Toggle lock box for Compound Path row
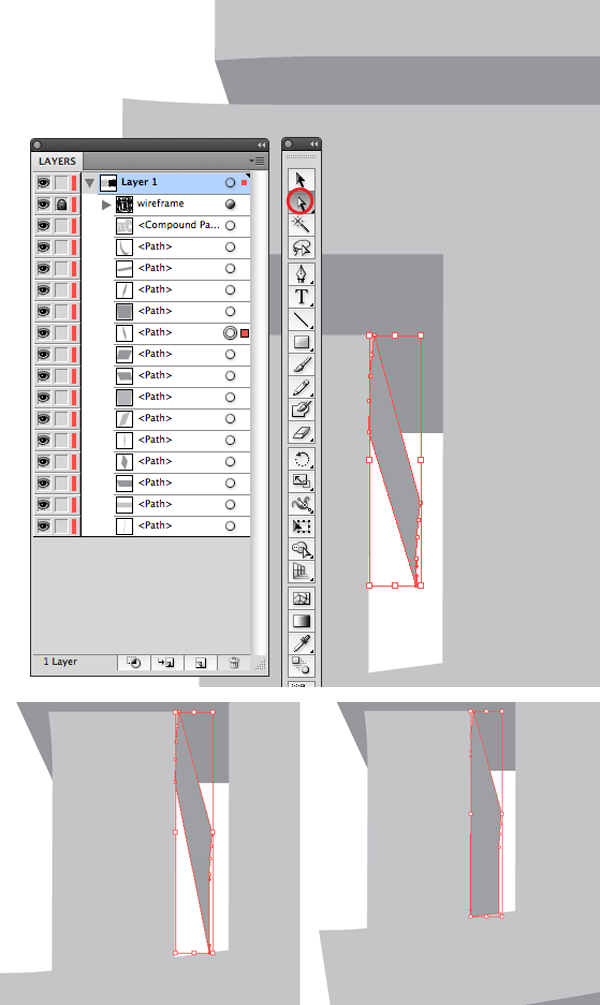 [62, 226]
